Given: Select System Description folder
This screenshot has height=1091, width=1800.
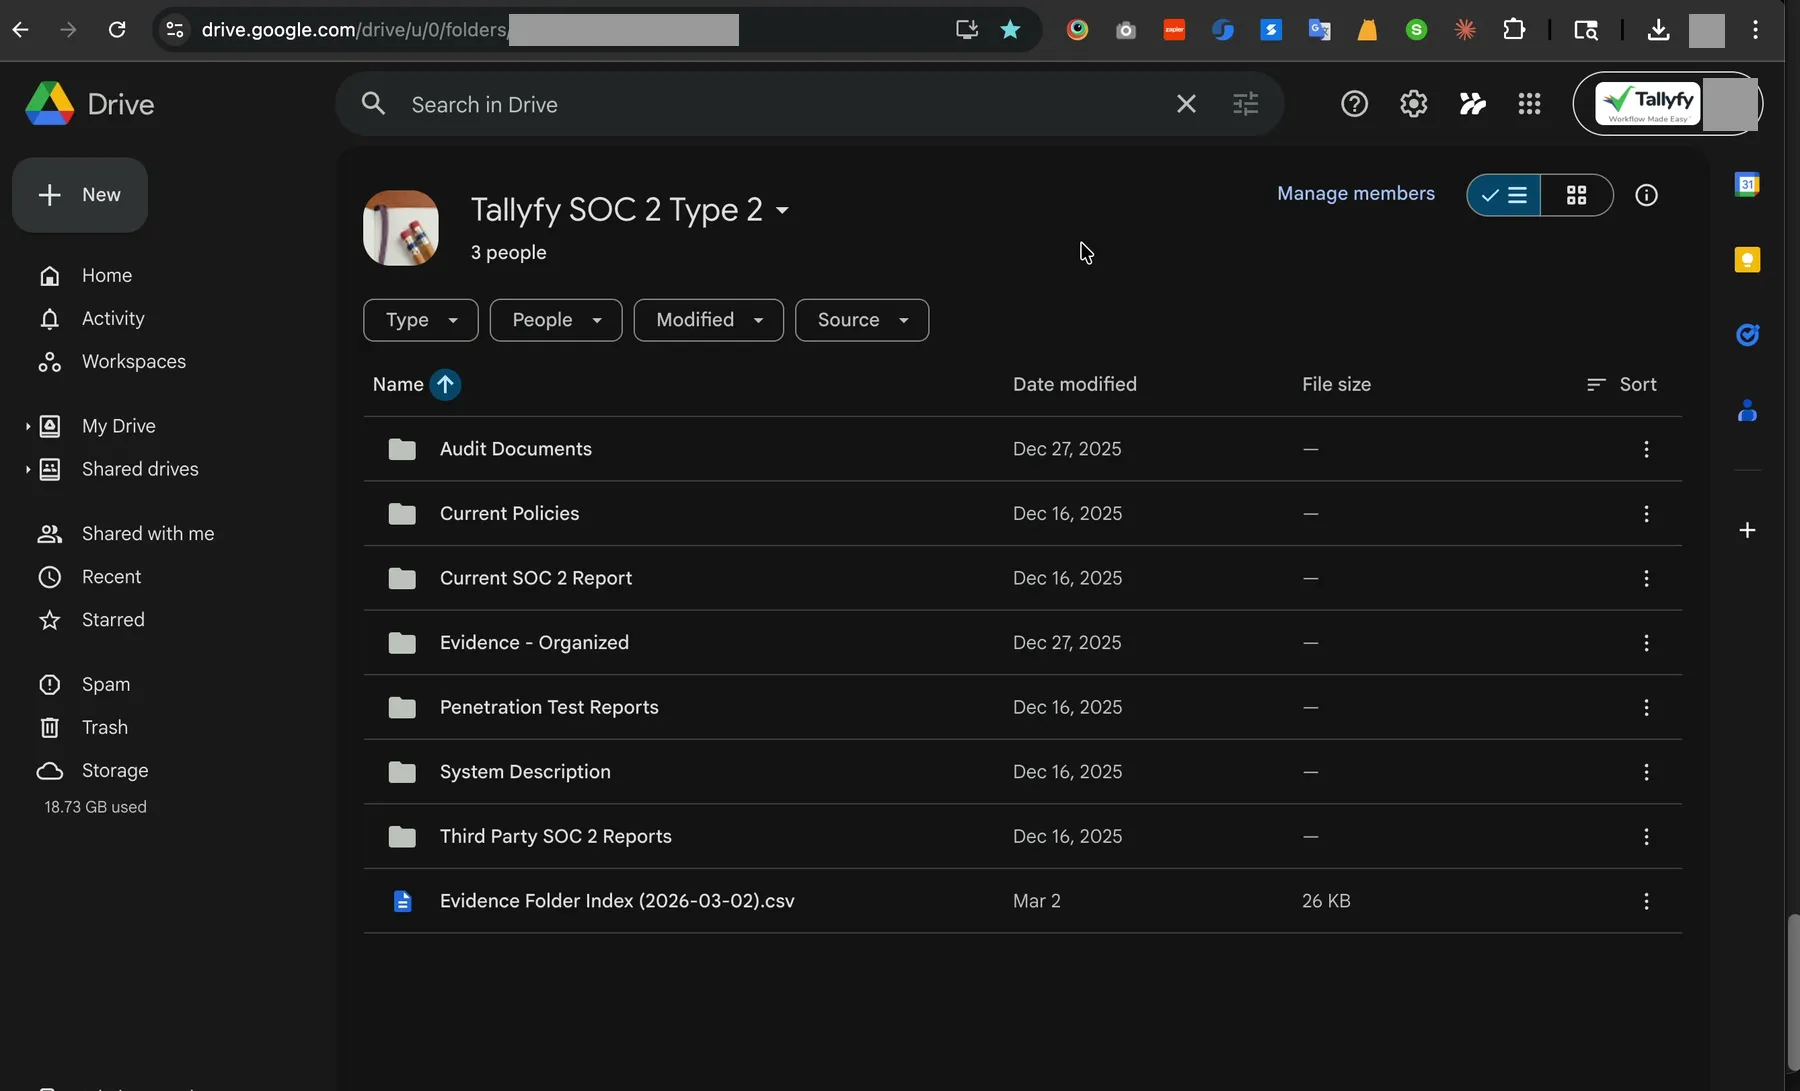Looking at the screenshot, I should click(x=1022, y=772).
